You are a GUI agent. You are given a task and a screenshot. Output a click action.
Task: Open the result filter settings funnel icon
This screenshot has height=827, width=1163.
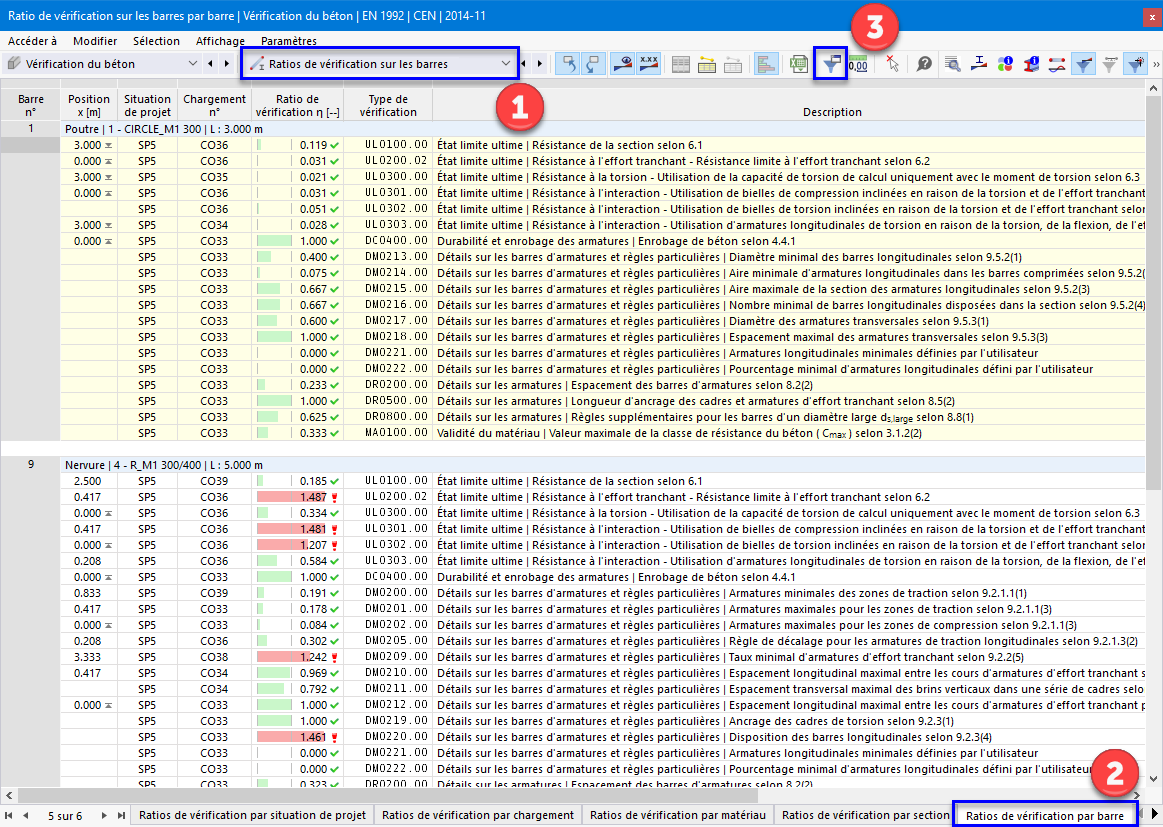(x=831, y=65)
